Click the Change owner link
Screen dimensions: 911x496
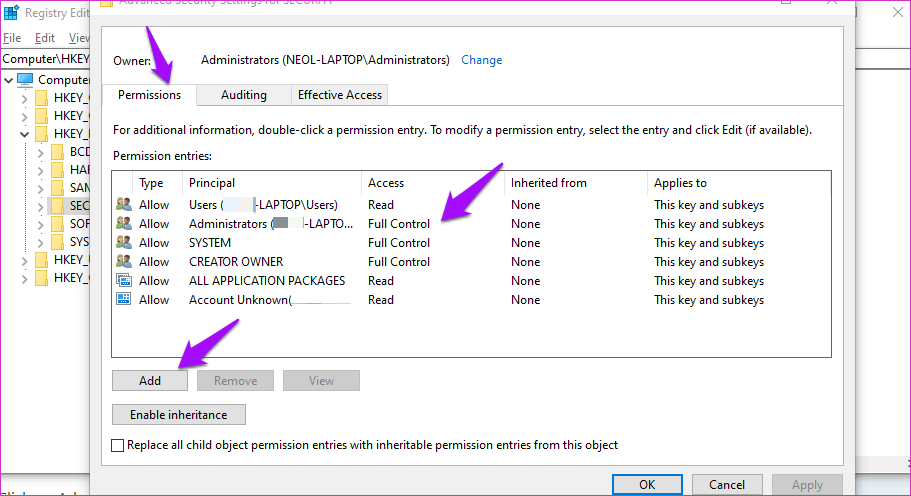(x=481, y=60)
